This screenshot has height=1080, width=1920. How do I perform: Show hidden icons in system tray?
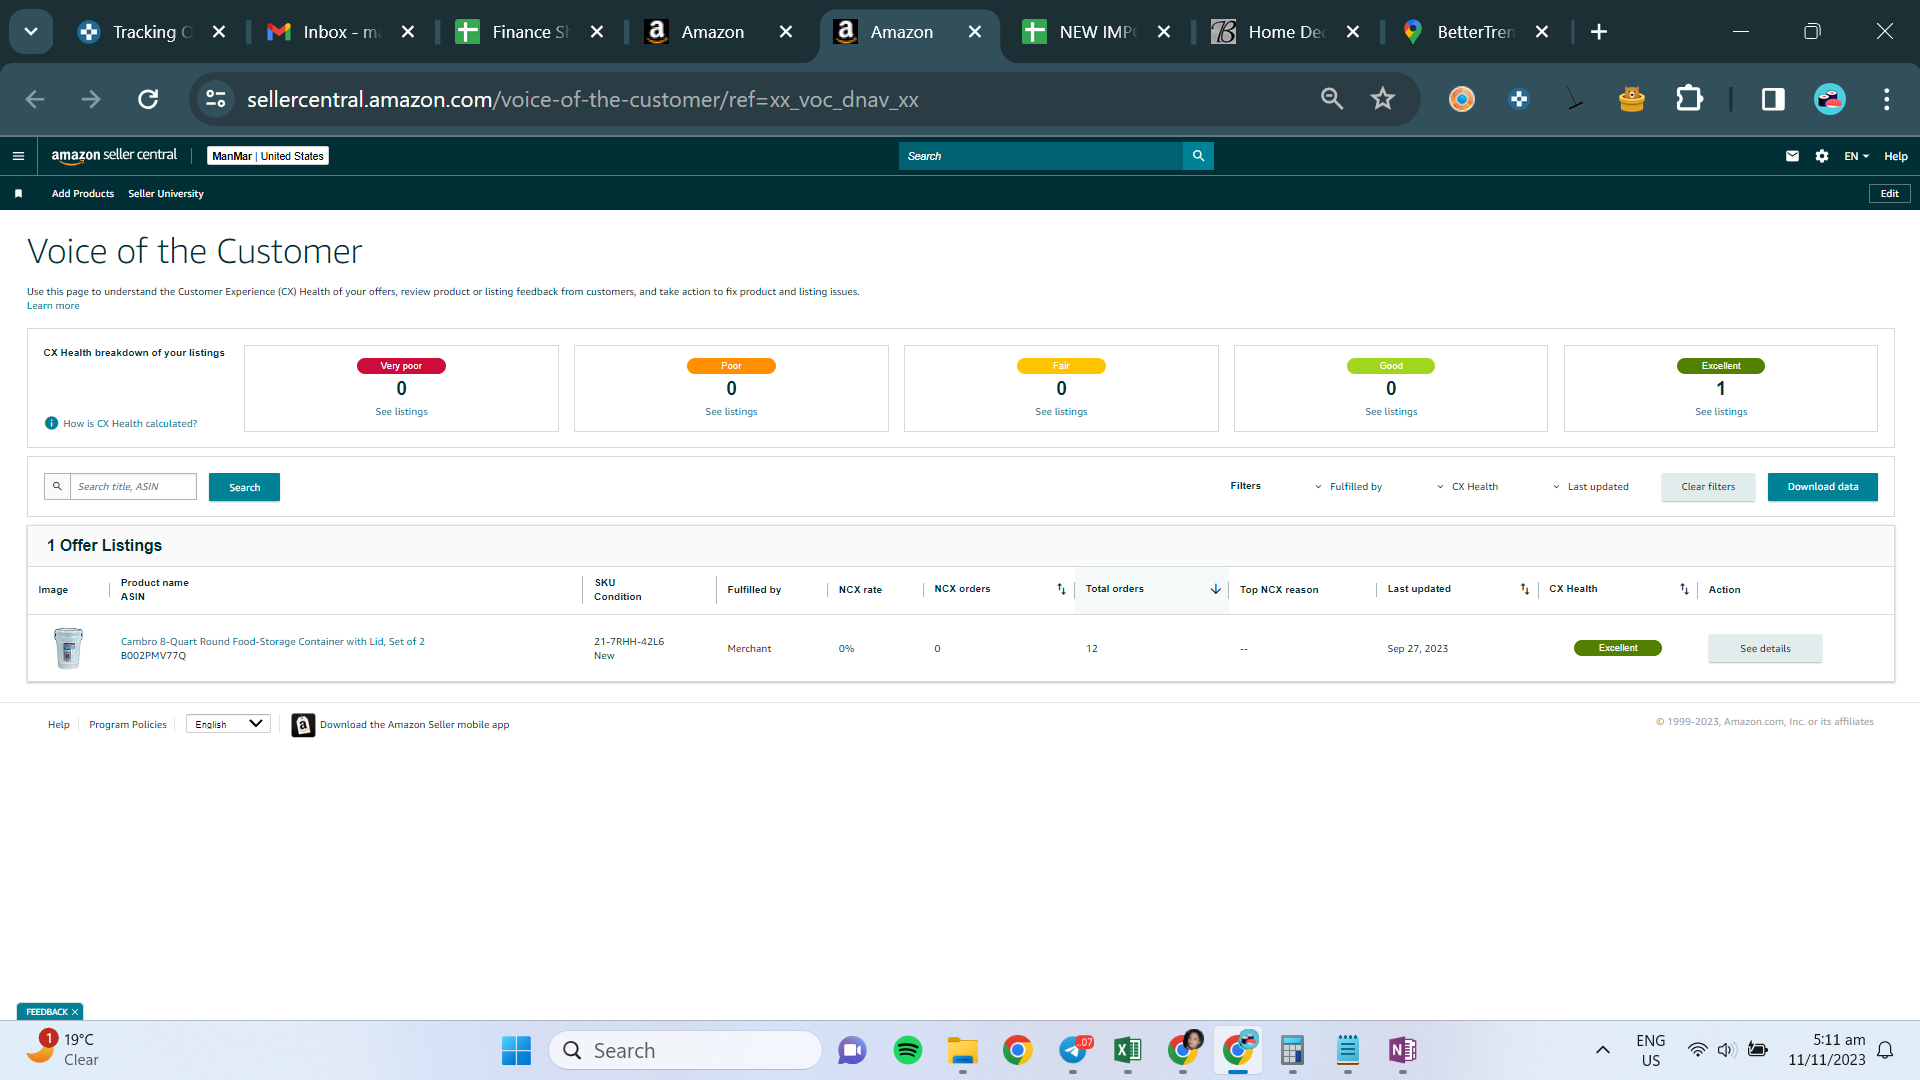[x=1603, y=1050]
